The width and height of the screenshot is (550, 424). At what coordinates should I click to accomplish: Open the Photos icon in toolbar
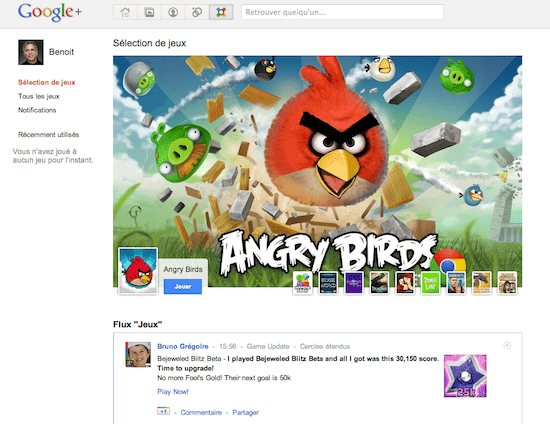pos(149,12)
